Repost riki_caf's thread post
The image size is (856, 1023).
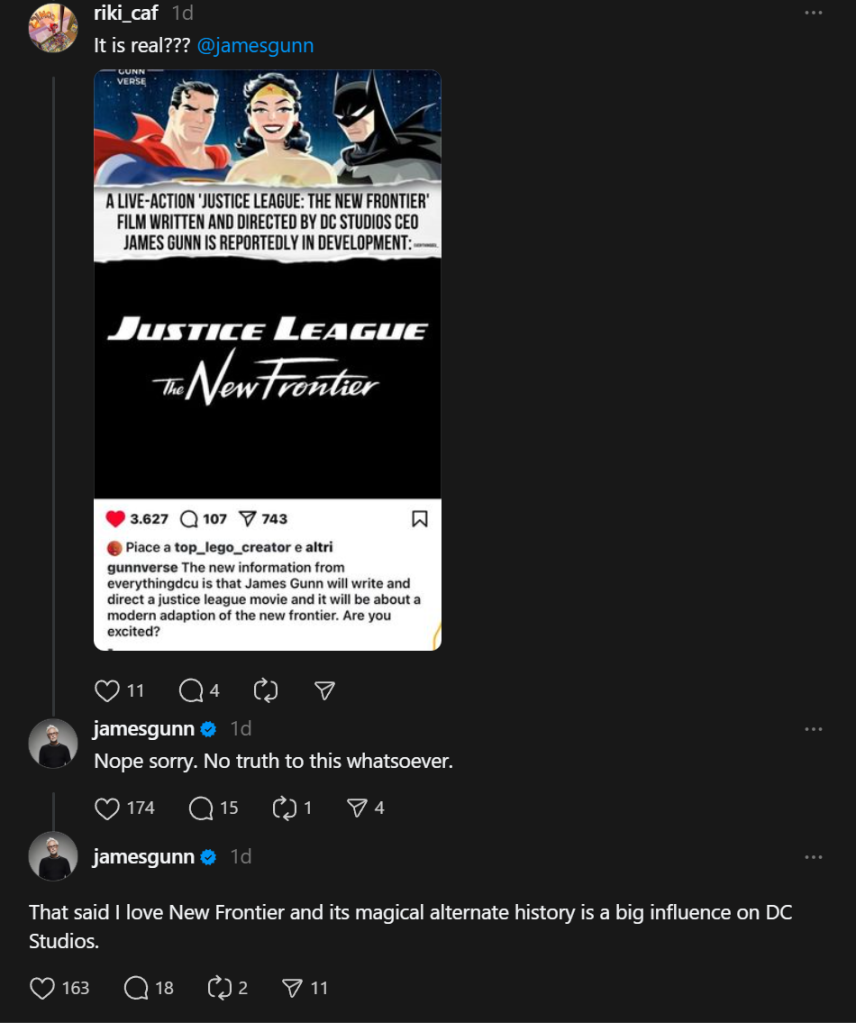click(x=266, y=690)
